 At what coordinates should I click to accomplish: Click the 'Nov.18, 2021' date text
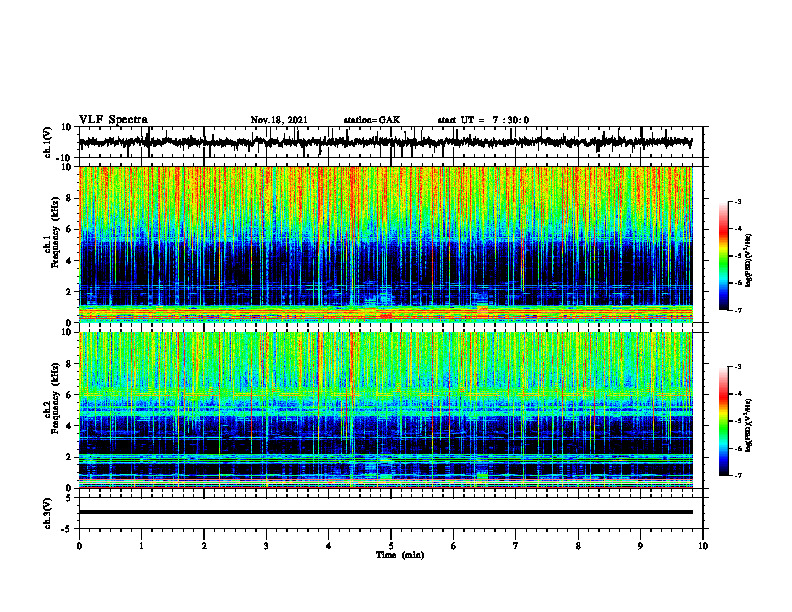tap(279, 120)
